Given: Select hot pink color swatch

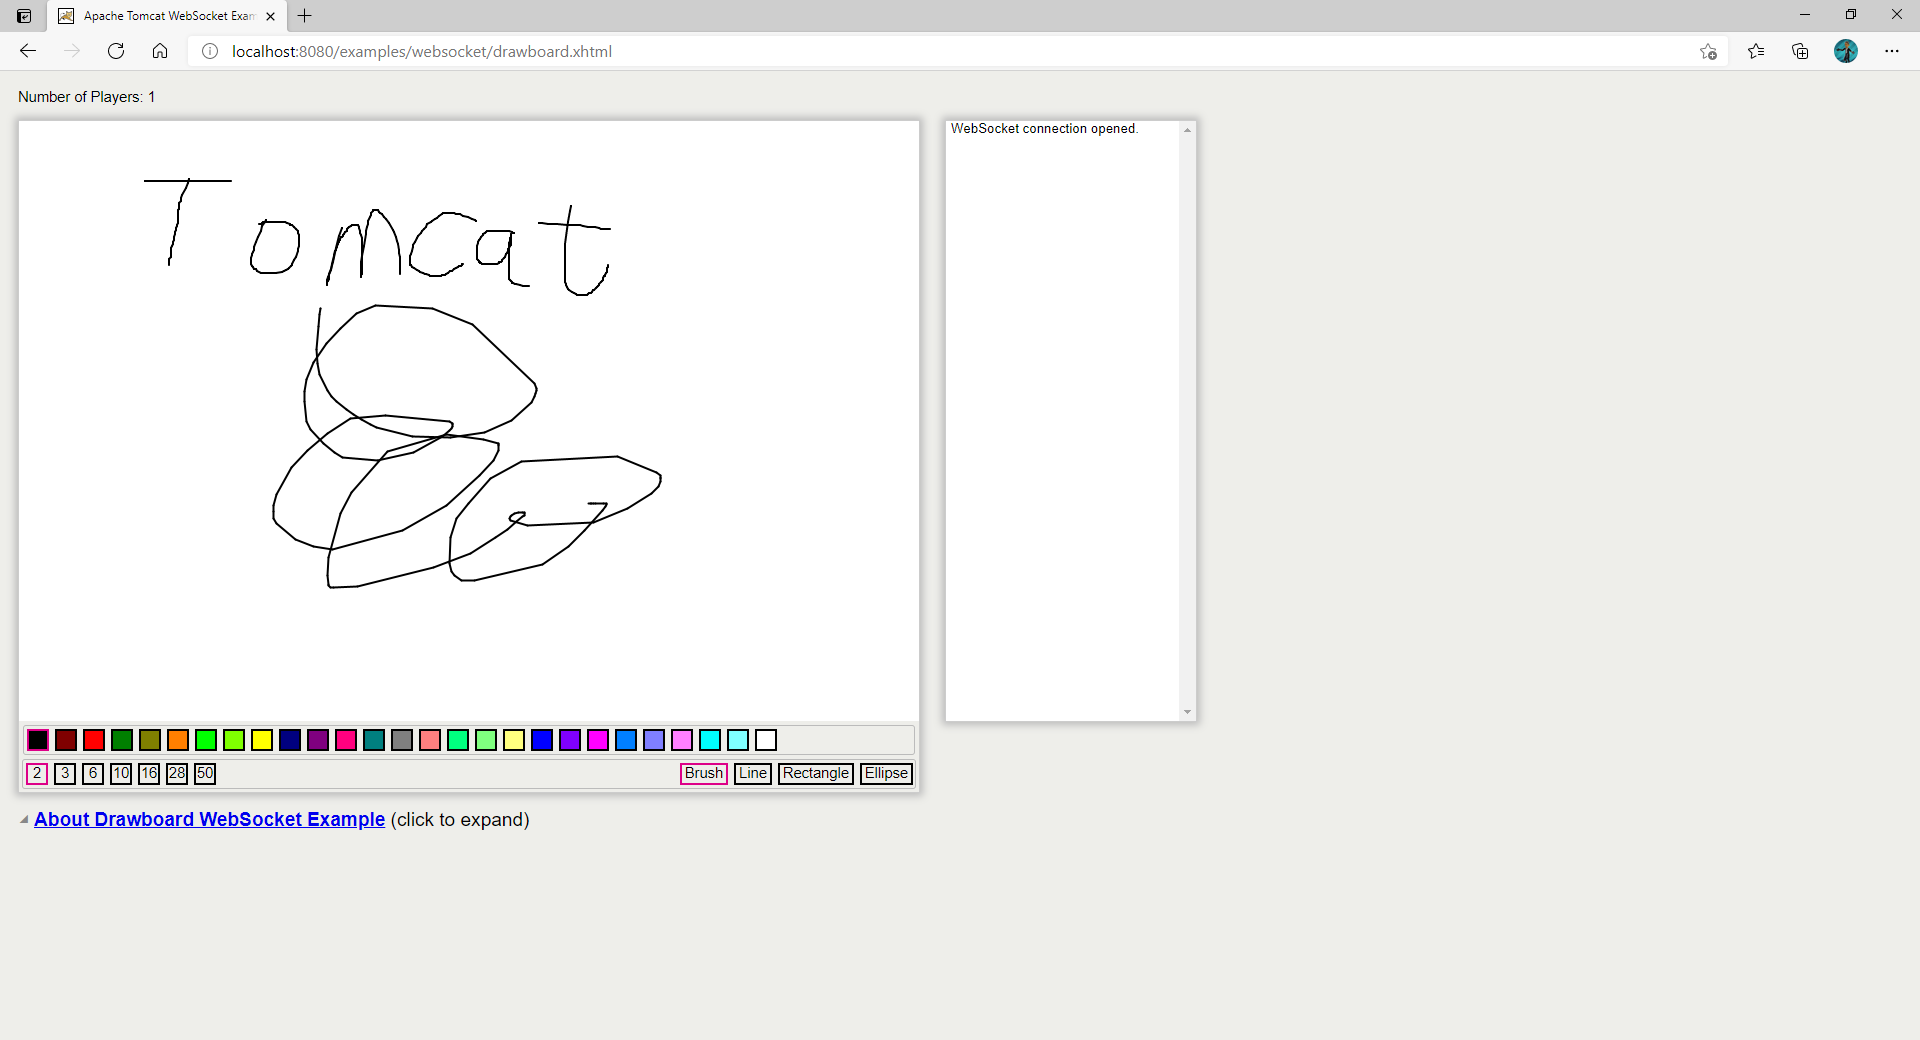Looking at the screenshot, I should click(x=346, y=740).
